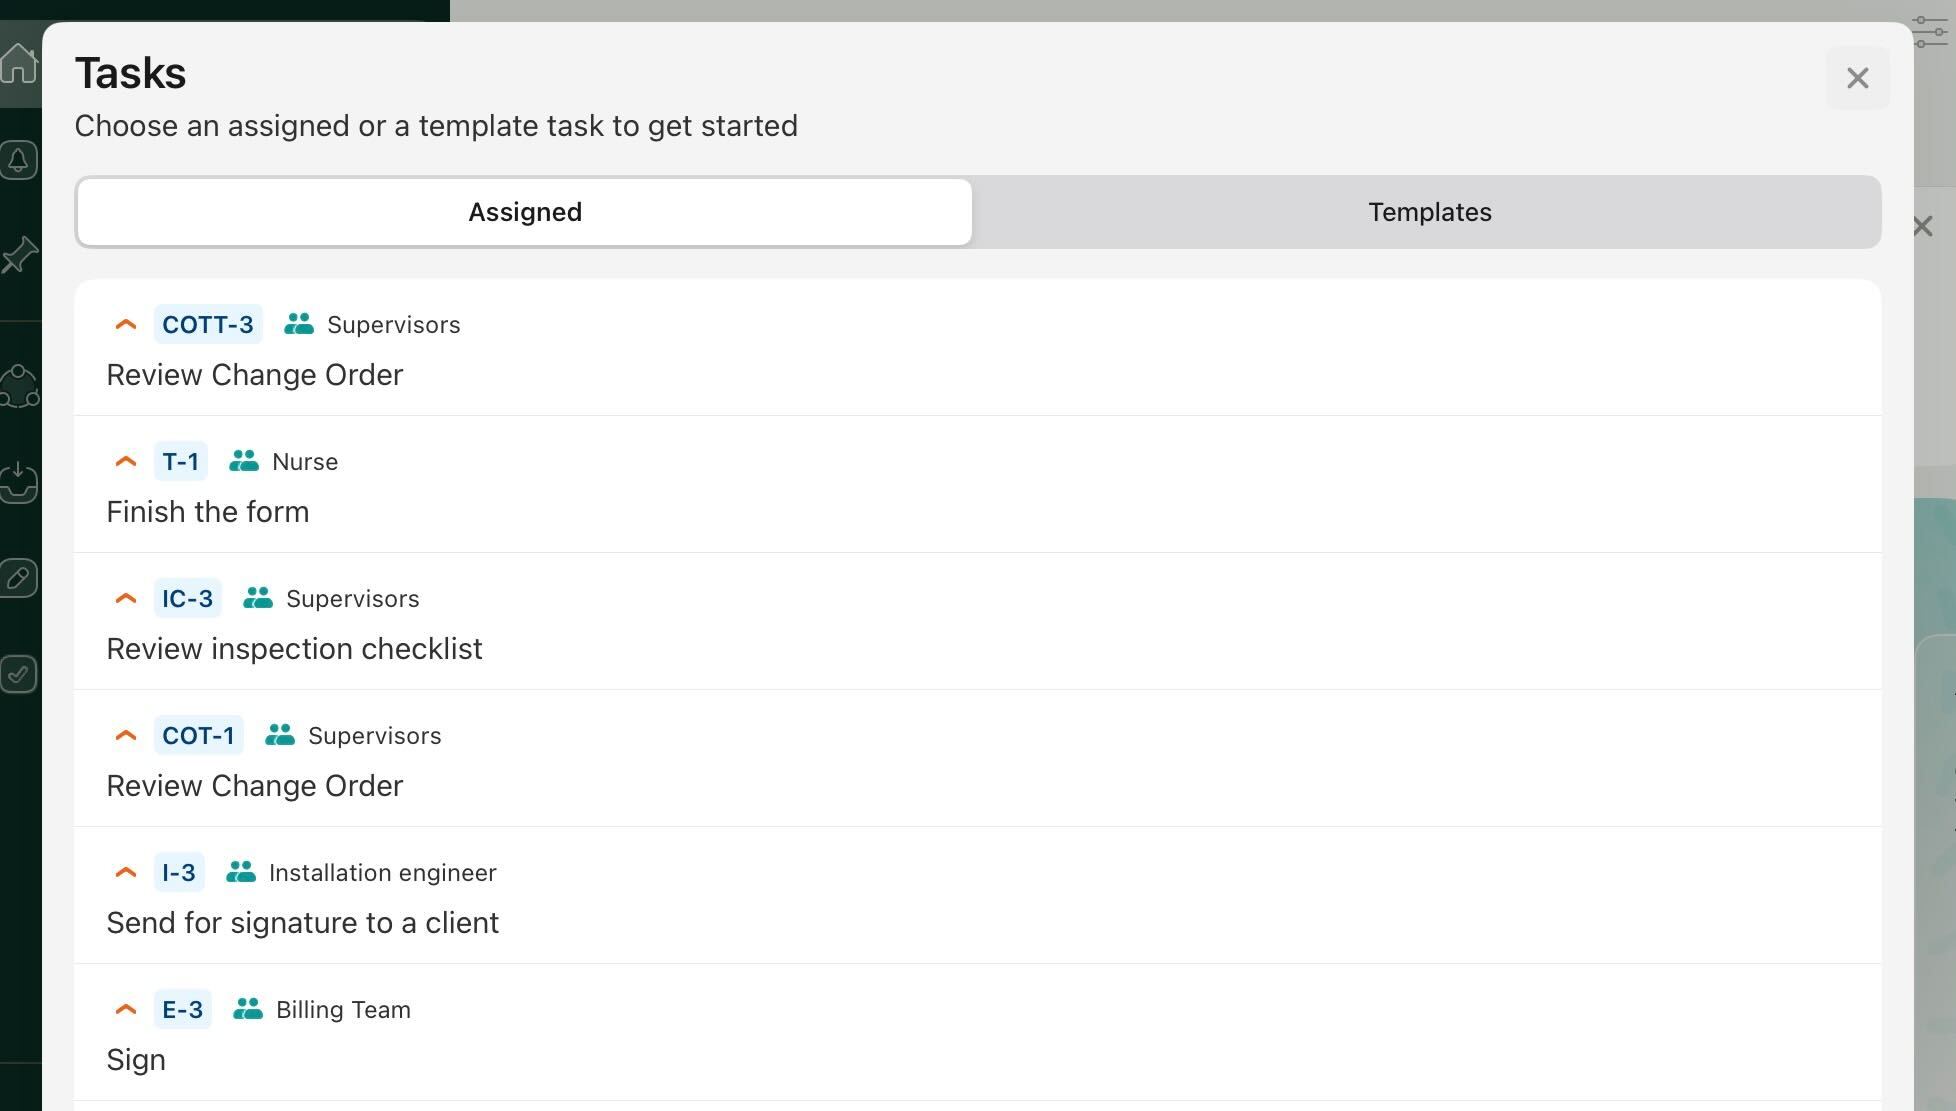This screenshot has height=1111, width=1956.
Task: Open the filter sliders icon at top right
Action: [x=1930, y=31]
